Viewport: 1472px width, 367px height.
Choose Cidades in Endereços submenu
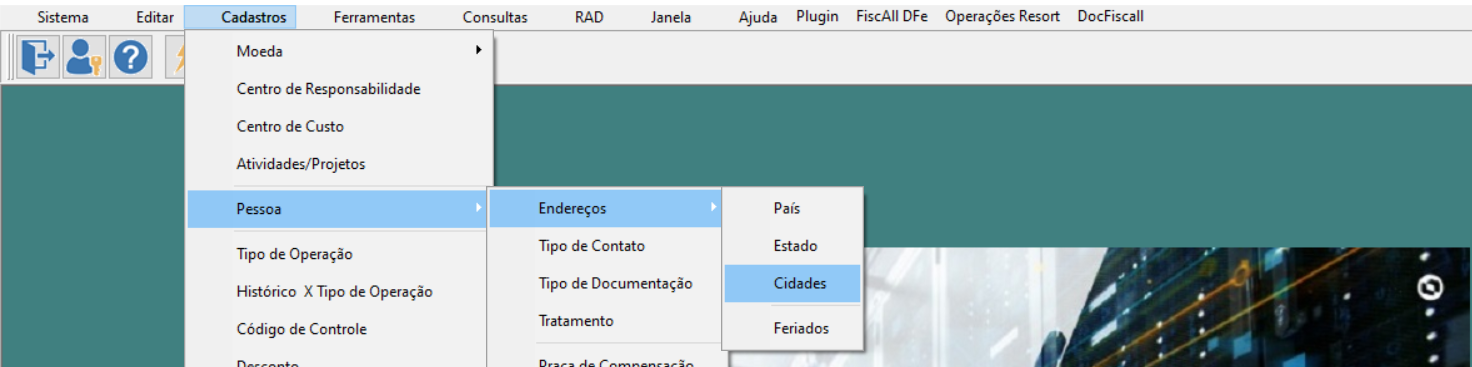[792, 284]
